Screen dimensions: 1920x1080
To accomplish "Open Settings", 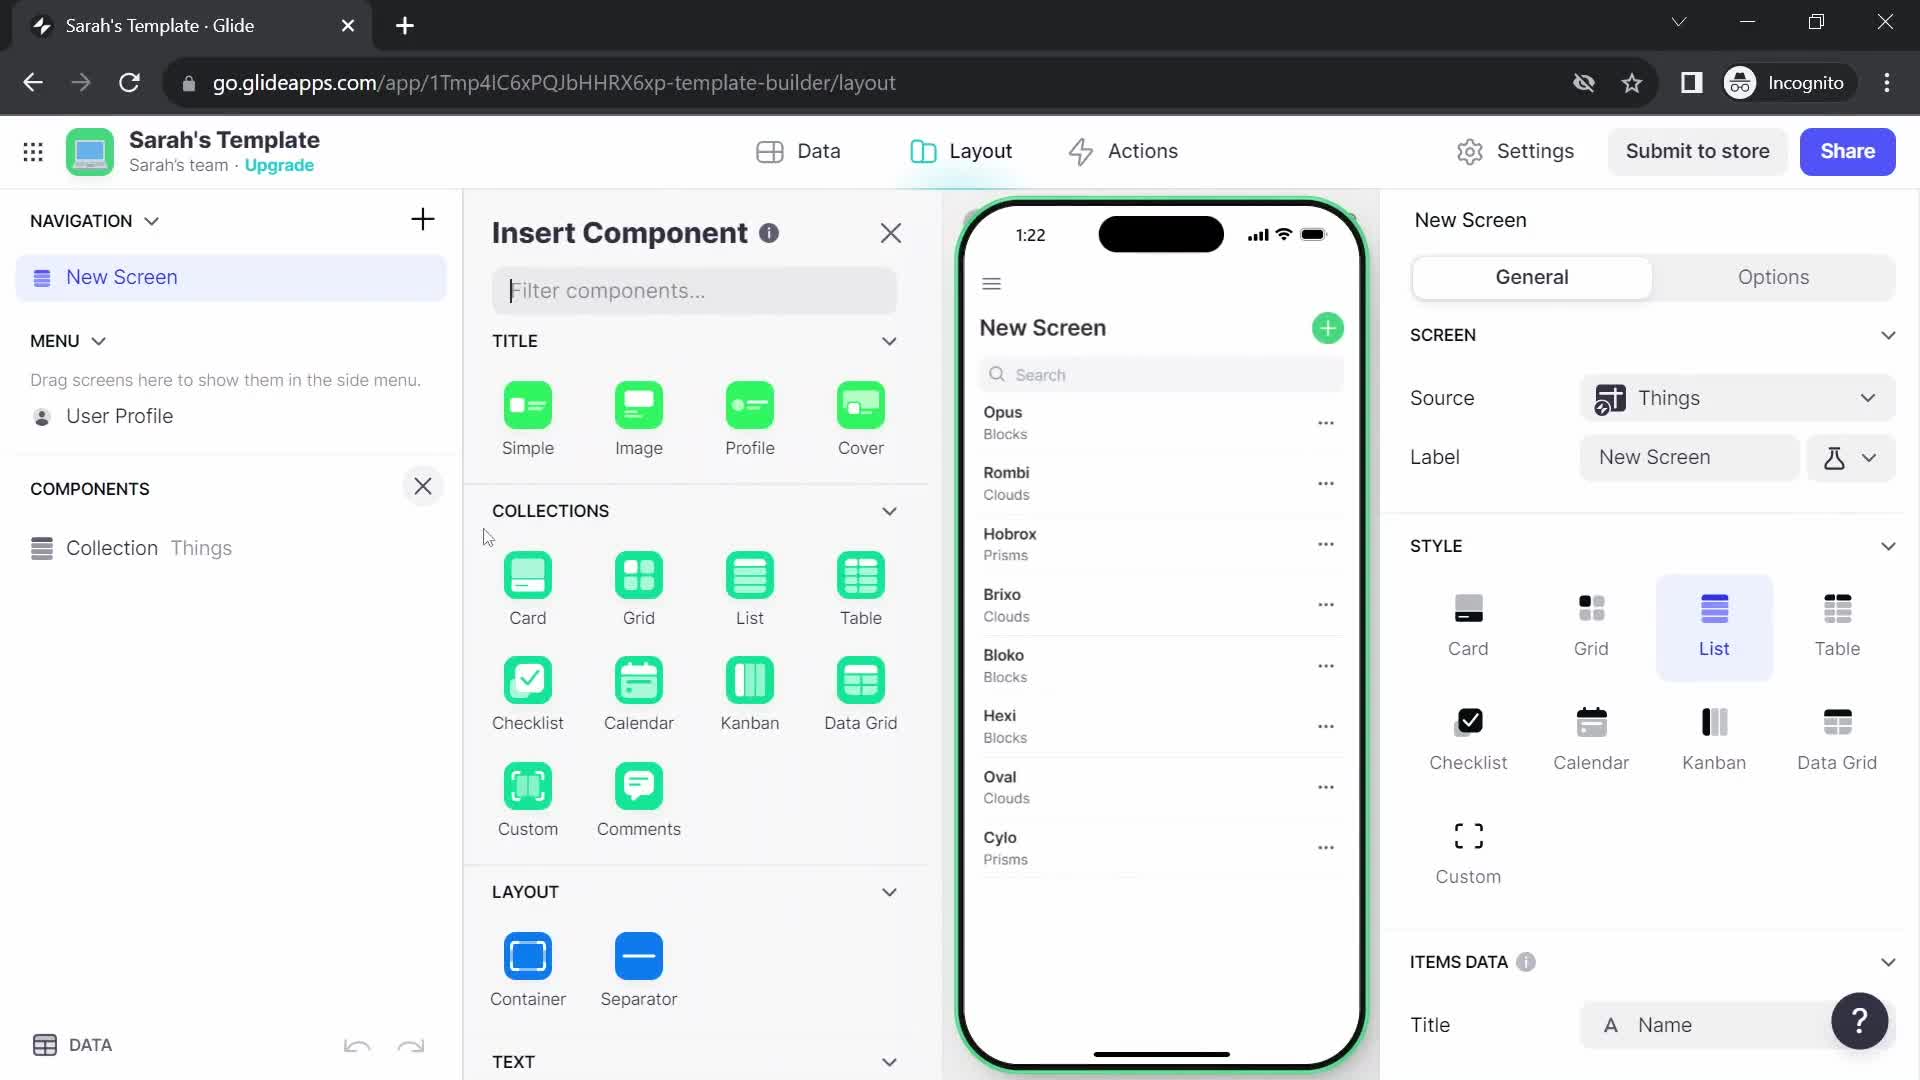I will coord(1515,151).
